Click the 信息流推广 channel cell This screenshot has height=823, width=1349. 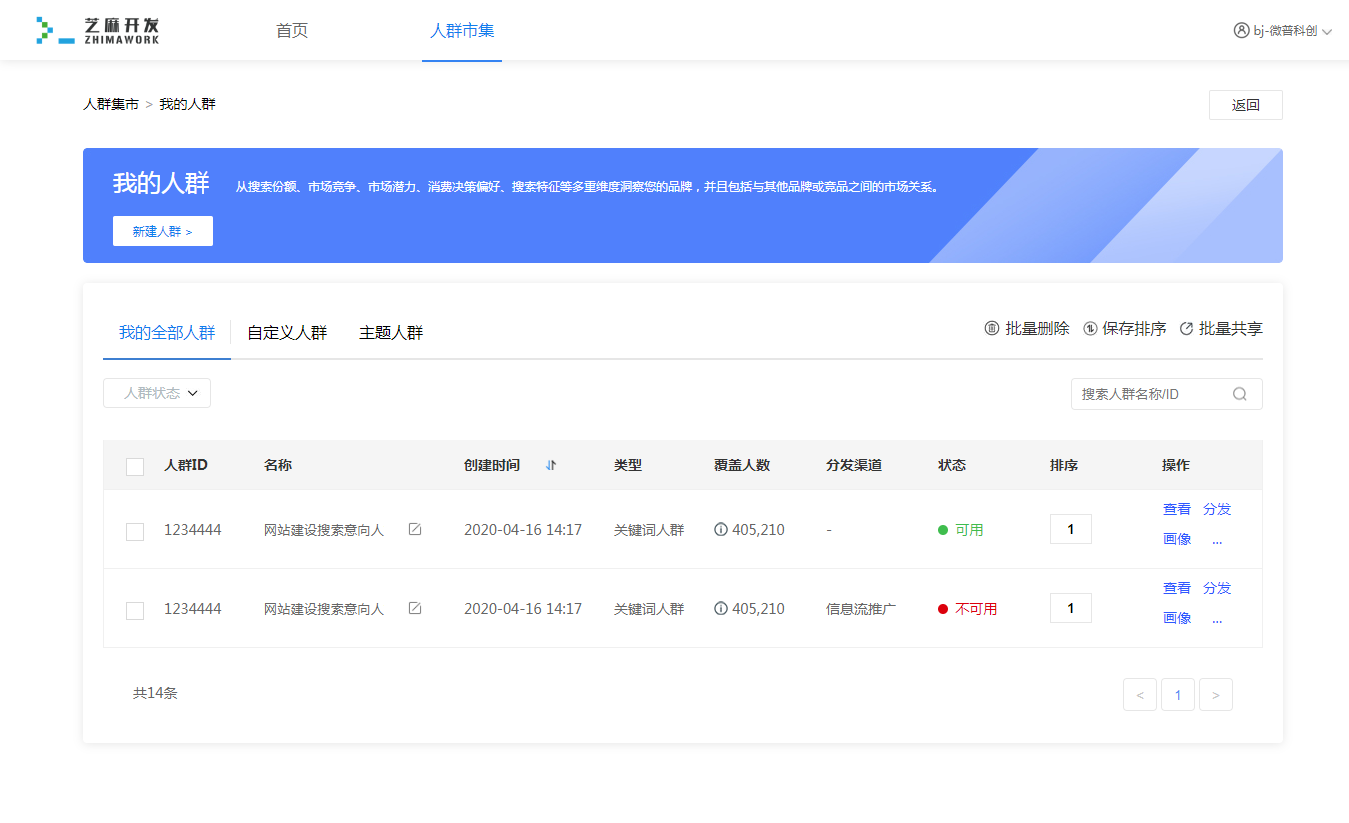click(861, 609)
